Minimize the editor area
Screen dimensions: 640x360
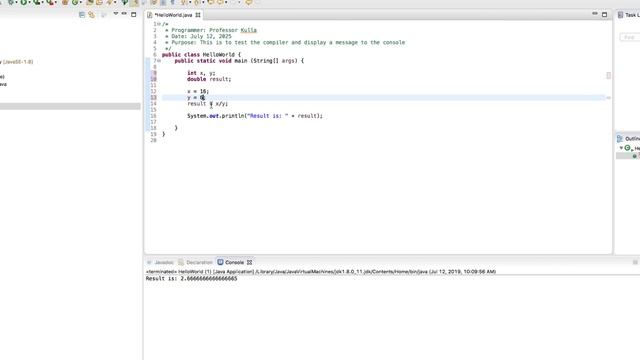click(x=595, y=14)
